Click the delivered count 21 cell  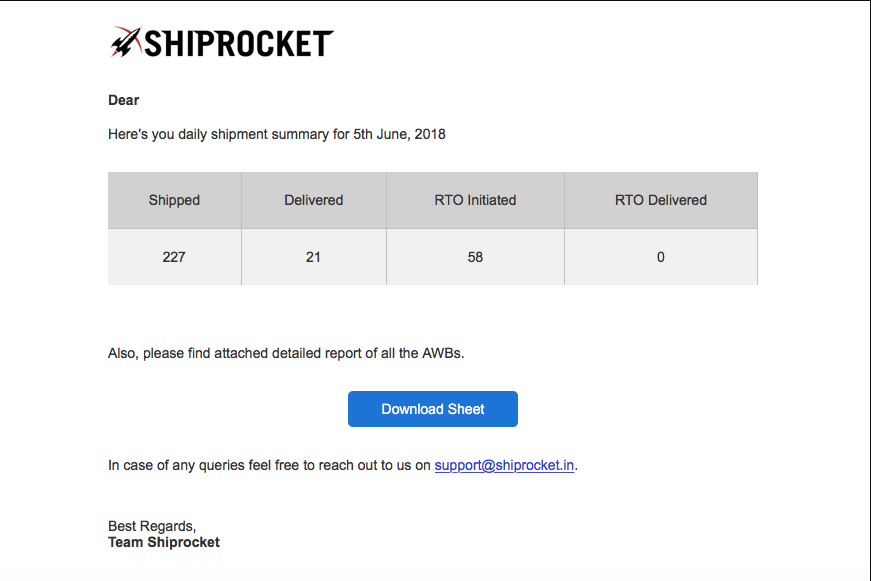point(314,257)
